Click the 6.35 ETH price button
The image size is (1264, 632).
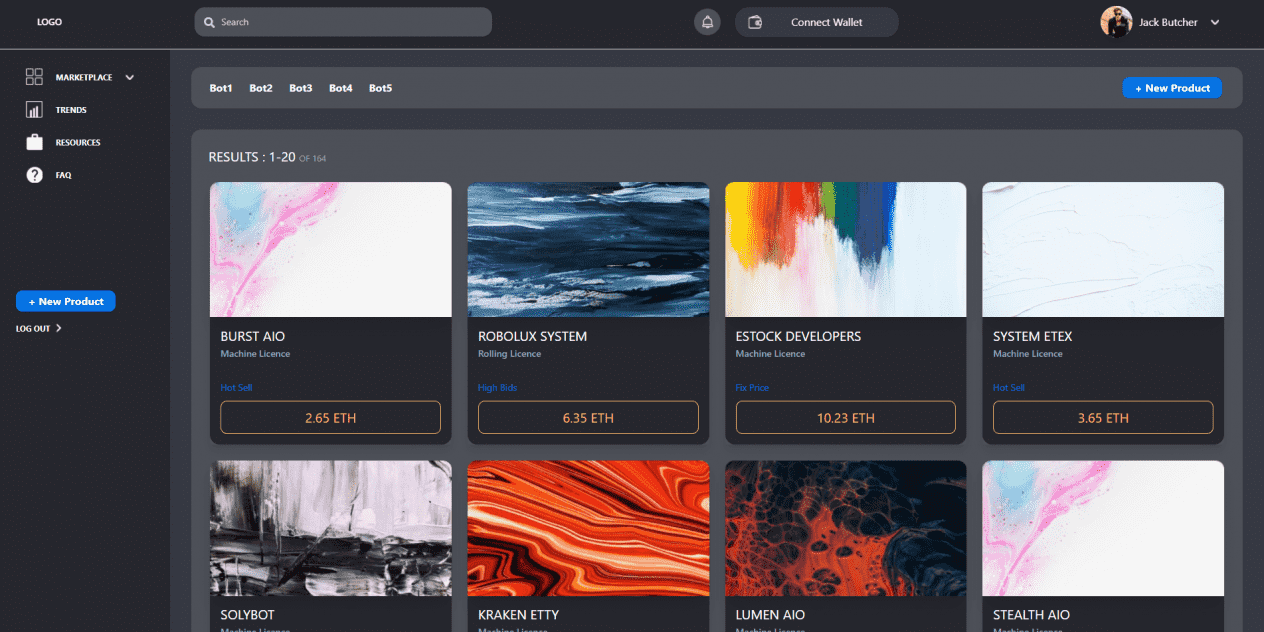click(588, 418)
